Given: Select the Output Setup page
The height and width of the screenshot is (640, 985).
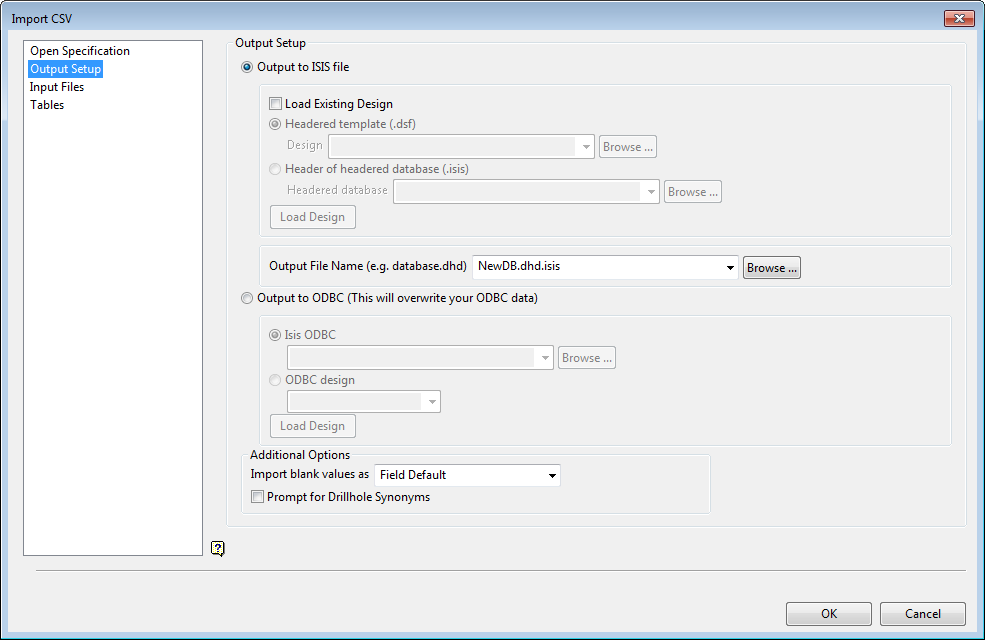Looking at the screenshot, I should coord(65,69).
